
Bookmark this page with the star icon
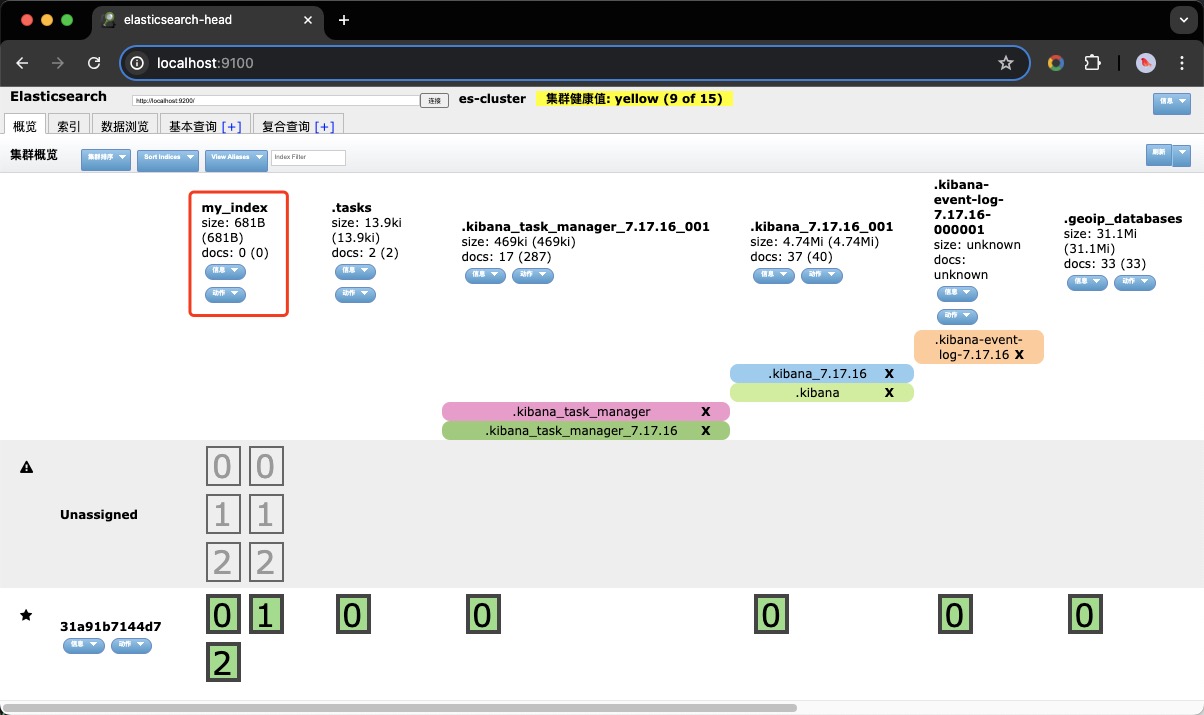tap(1005, 63)
